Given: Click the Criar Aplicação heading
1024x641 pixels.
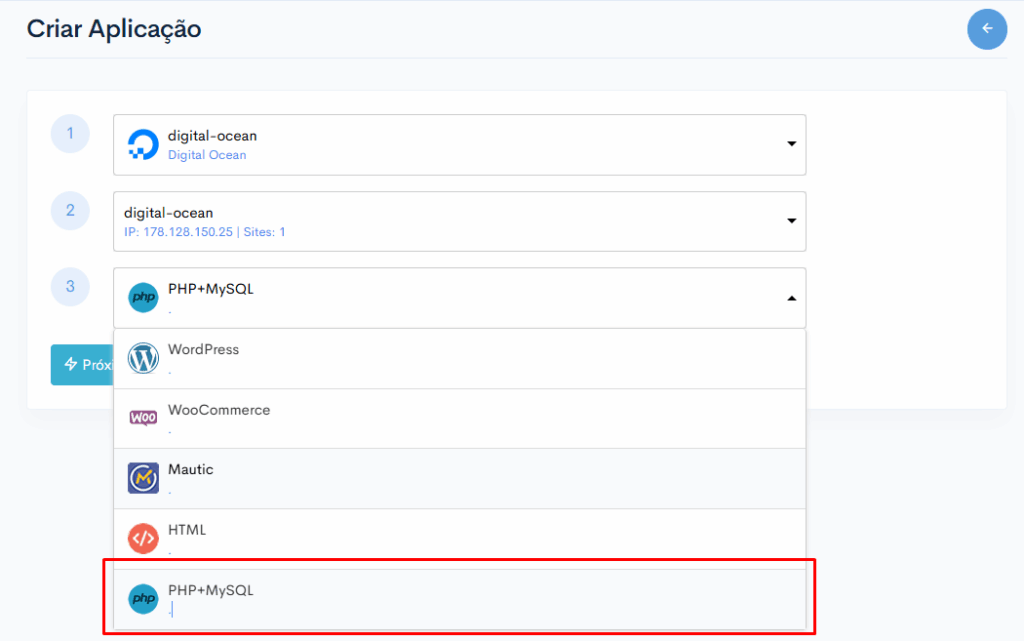Looking at the screenshot, I should tap(114, 29).
